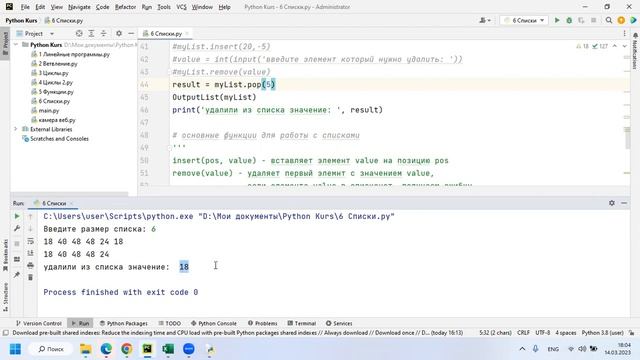Click the orange IDE updates icon

[621, 20]
